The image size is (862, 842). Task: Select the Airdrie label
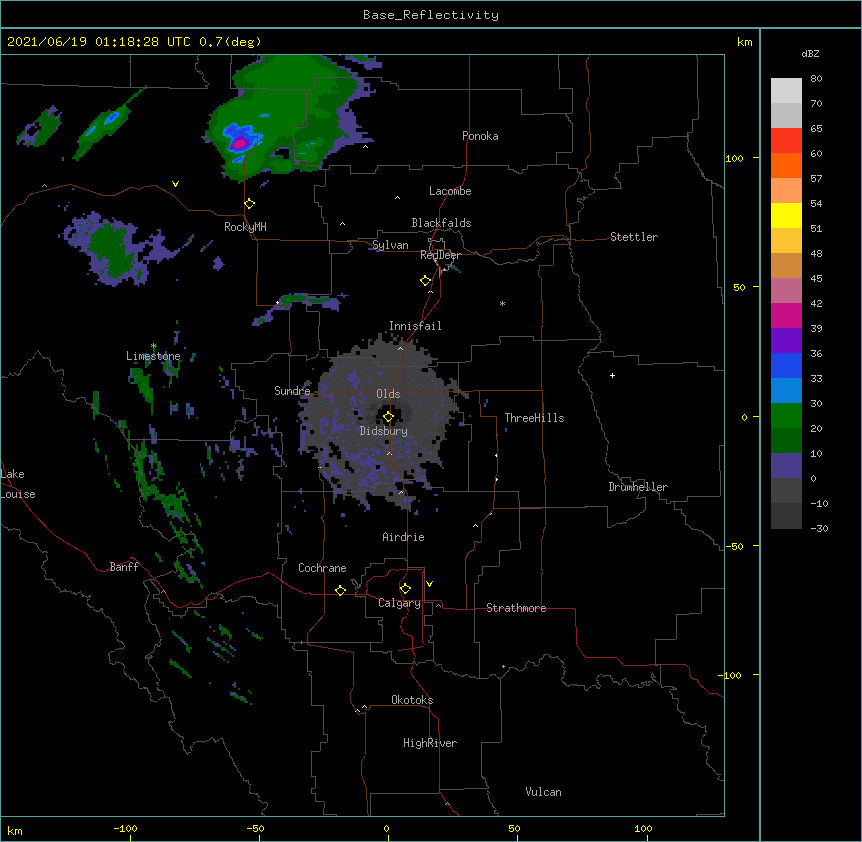[x=404, y=537]
